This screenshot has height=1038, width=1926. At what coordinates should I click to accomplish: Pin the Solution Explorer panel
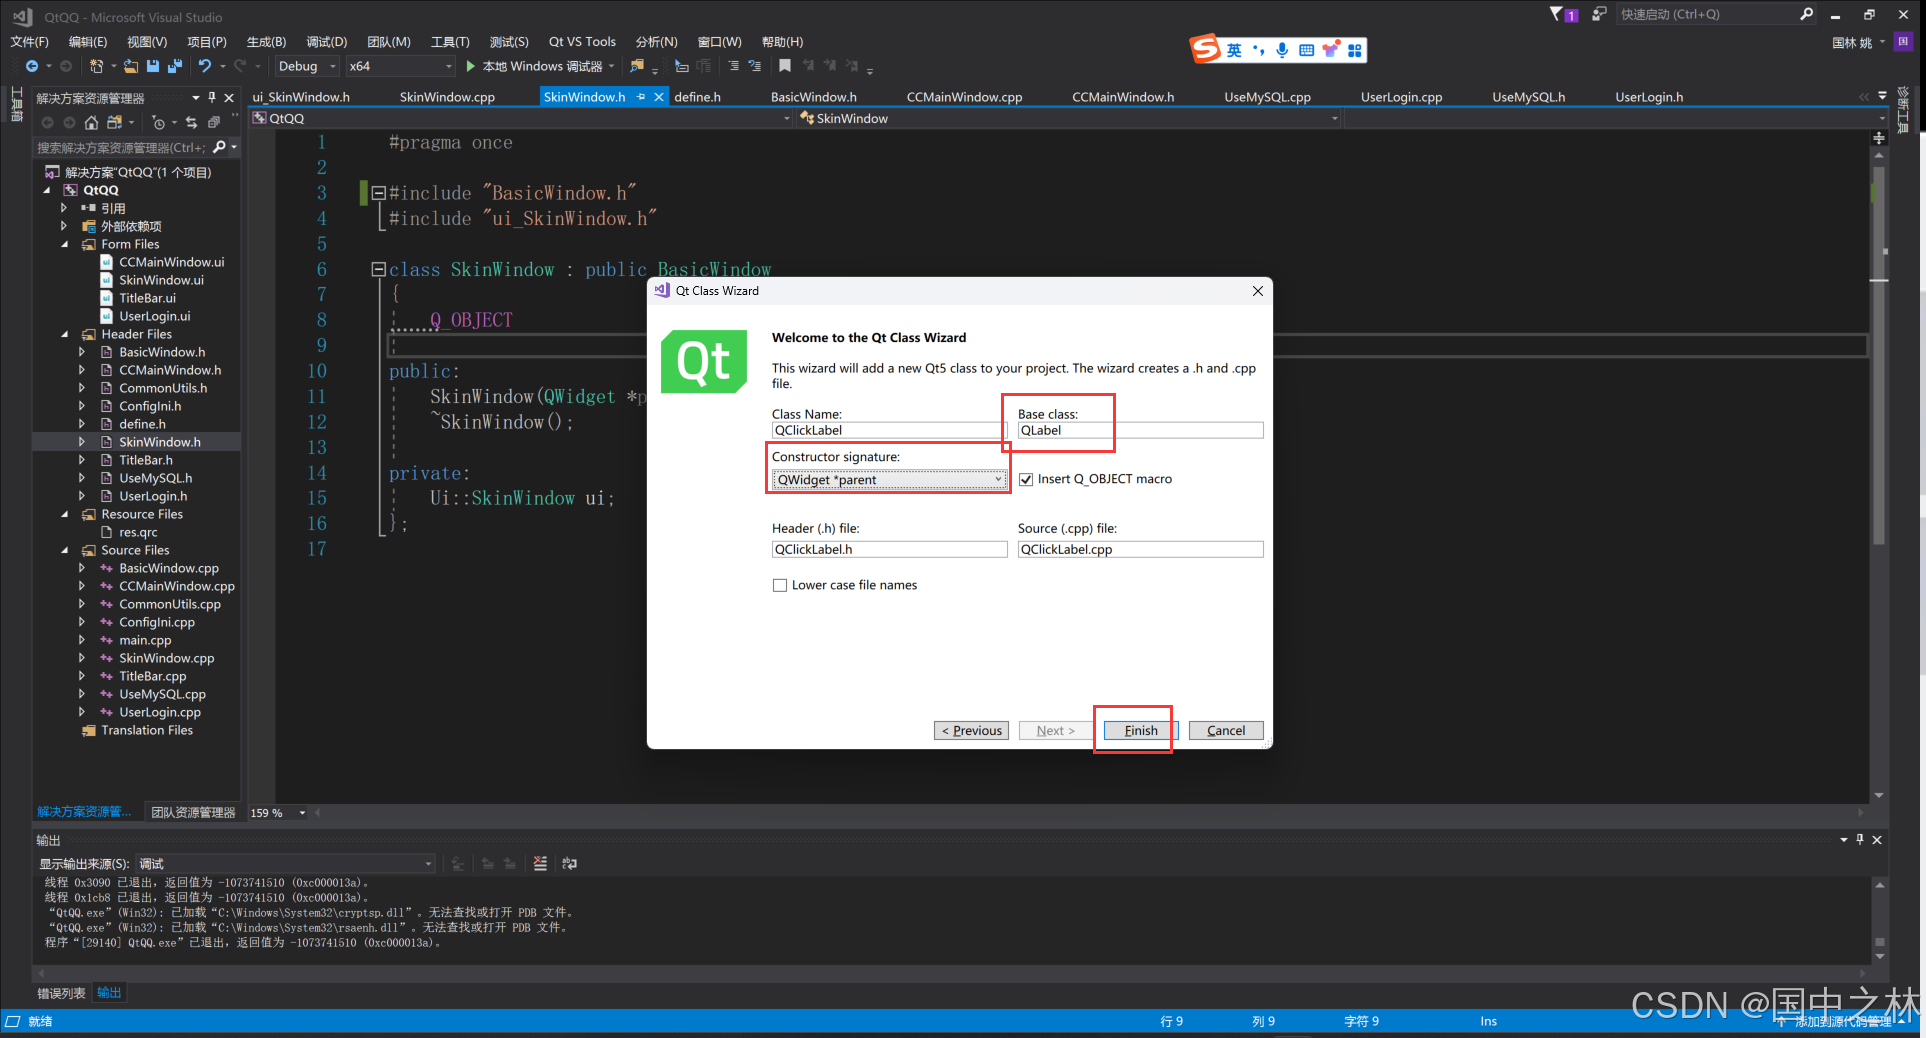pos(212,97)
